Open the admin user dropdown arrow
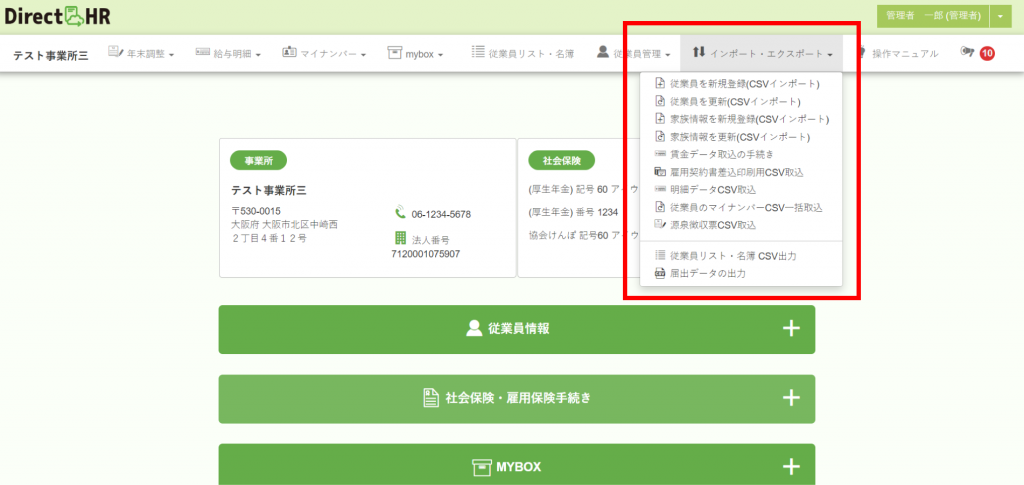Screen dimensions: 1024x485 [1000, 16]
